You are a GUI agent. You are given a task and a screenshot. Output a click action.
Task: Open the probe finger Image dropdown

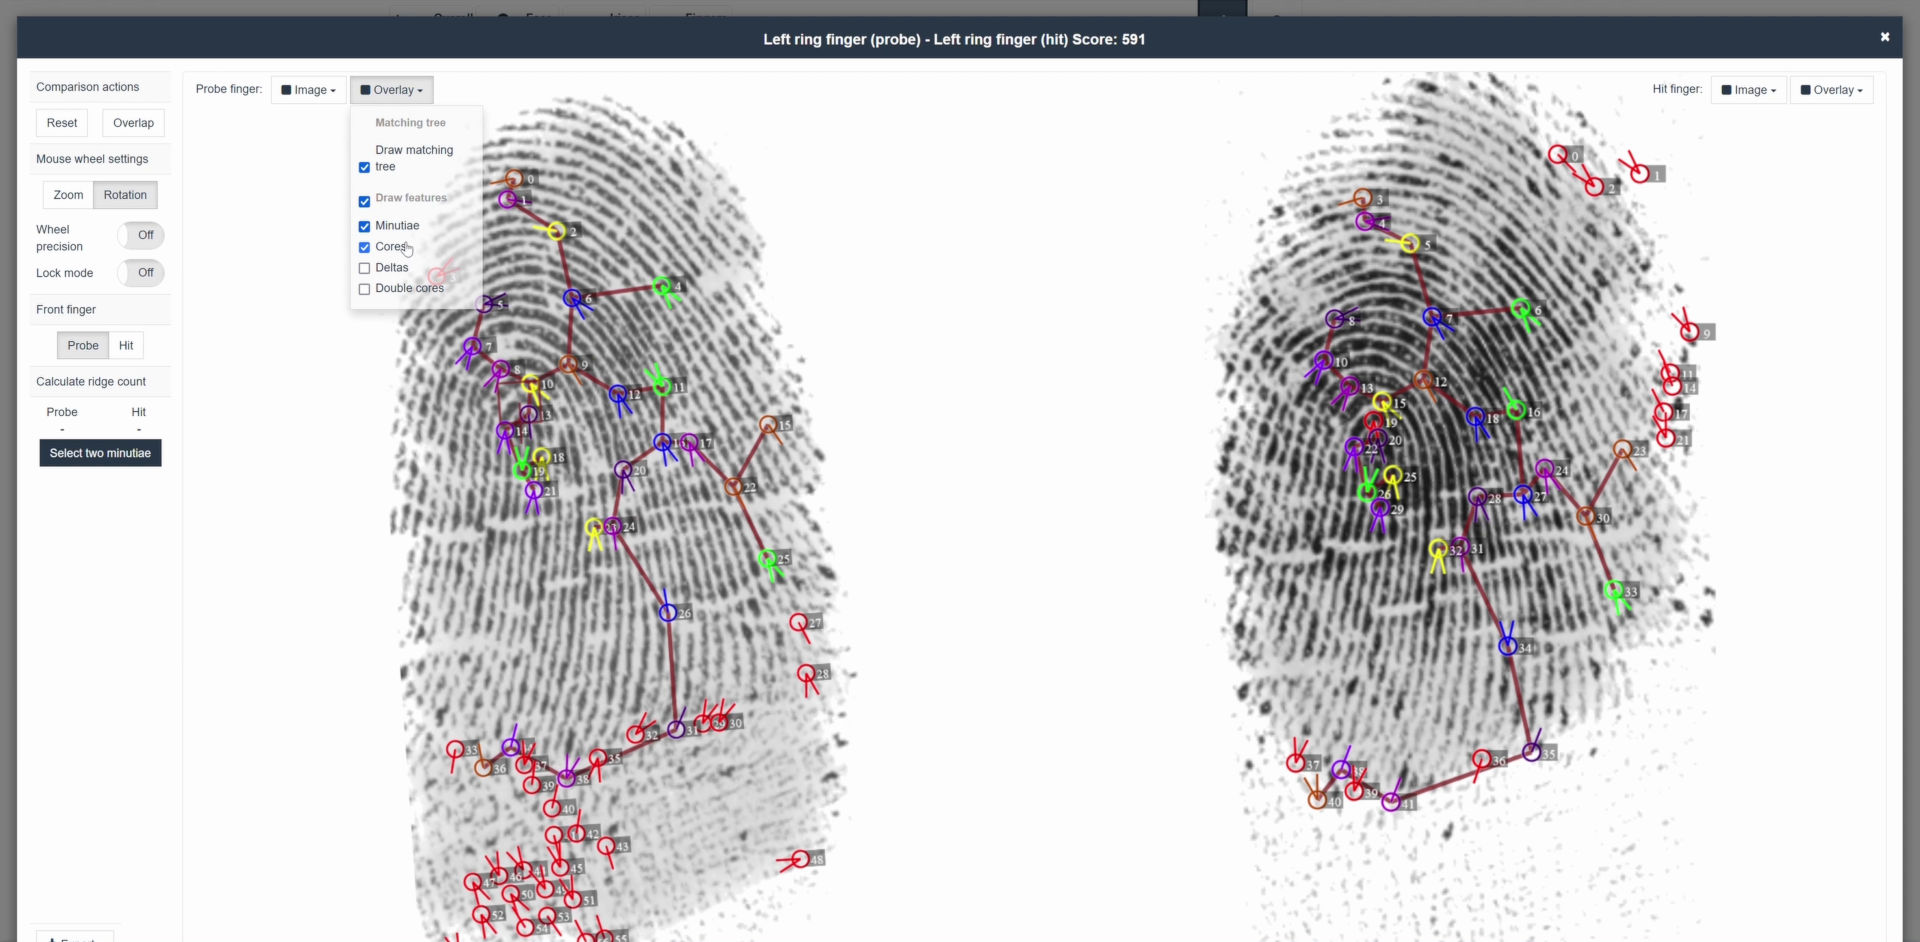point(308,90)
